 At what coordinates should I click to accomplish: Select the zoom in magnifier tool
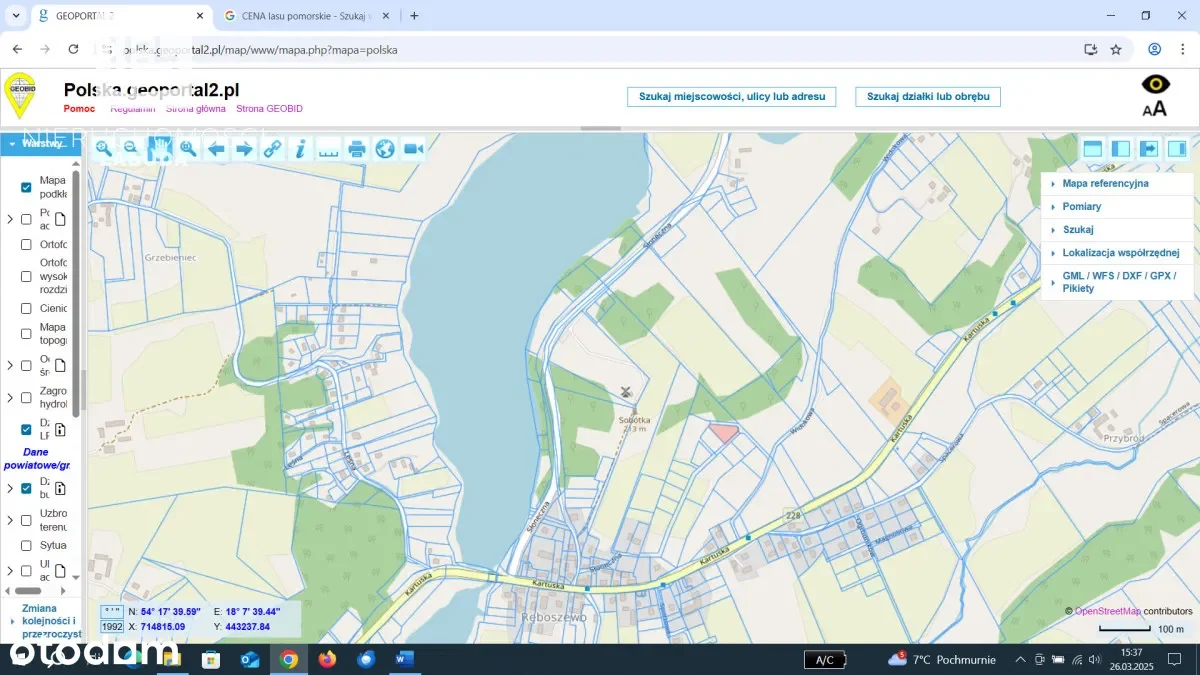(x=103, y=149)
